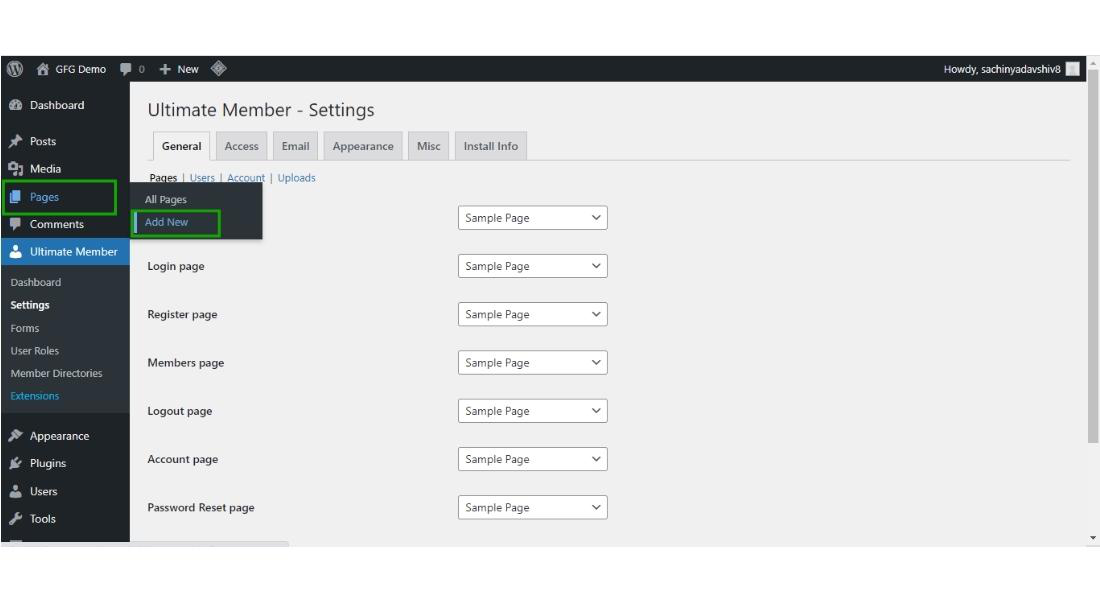Click the Comments speech bubble sidebar icon

[x=15, y=224]
